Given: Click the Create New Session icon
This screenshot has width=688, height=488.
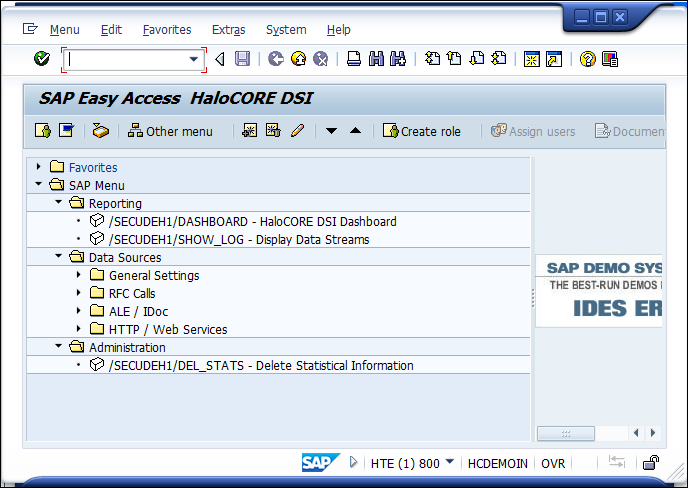Looking at the screenshot, I should [532, 58].
